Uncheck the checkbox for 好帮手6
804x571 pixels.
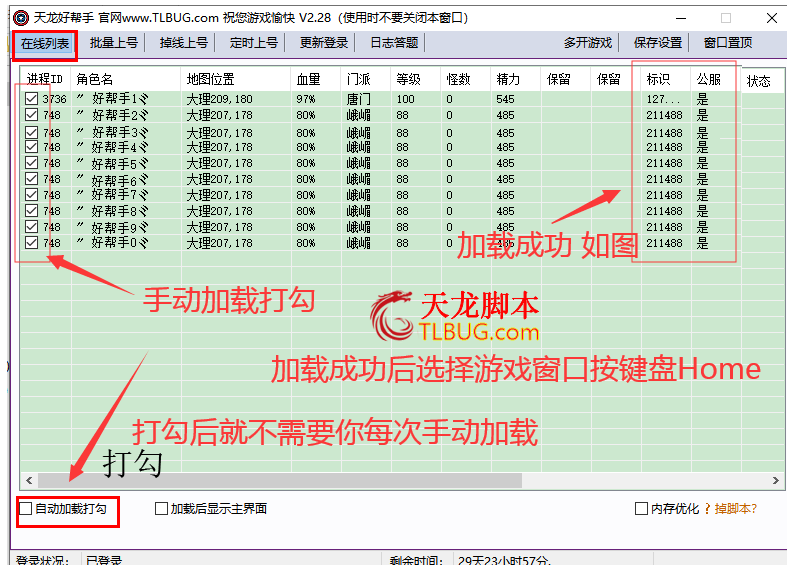click(31, 178)
